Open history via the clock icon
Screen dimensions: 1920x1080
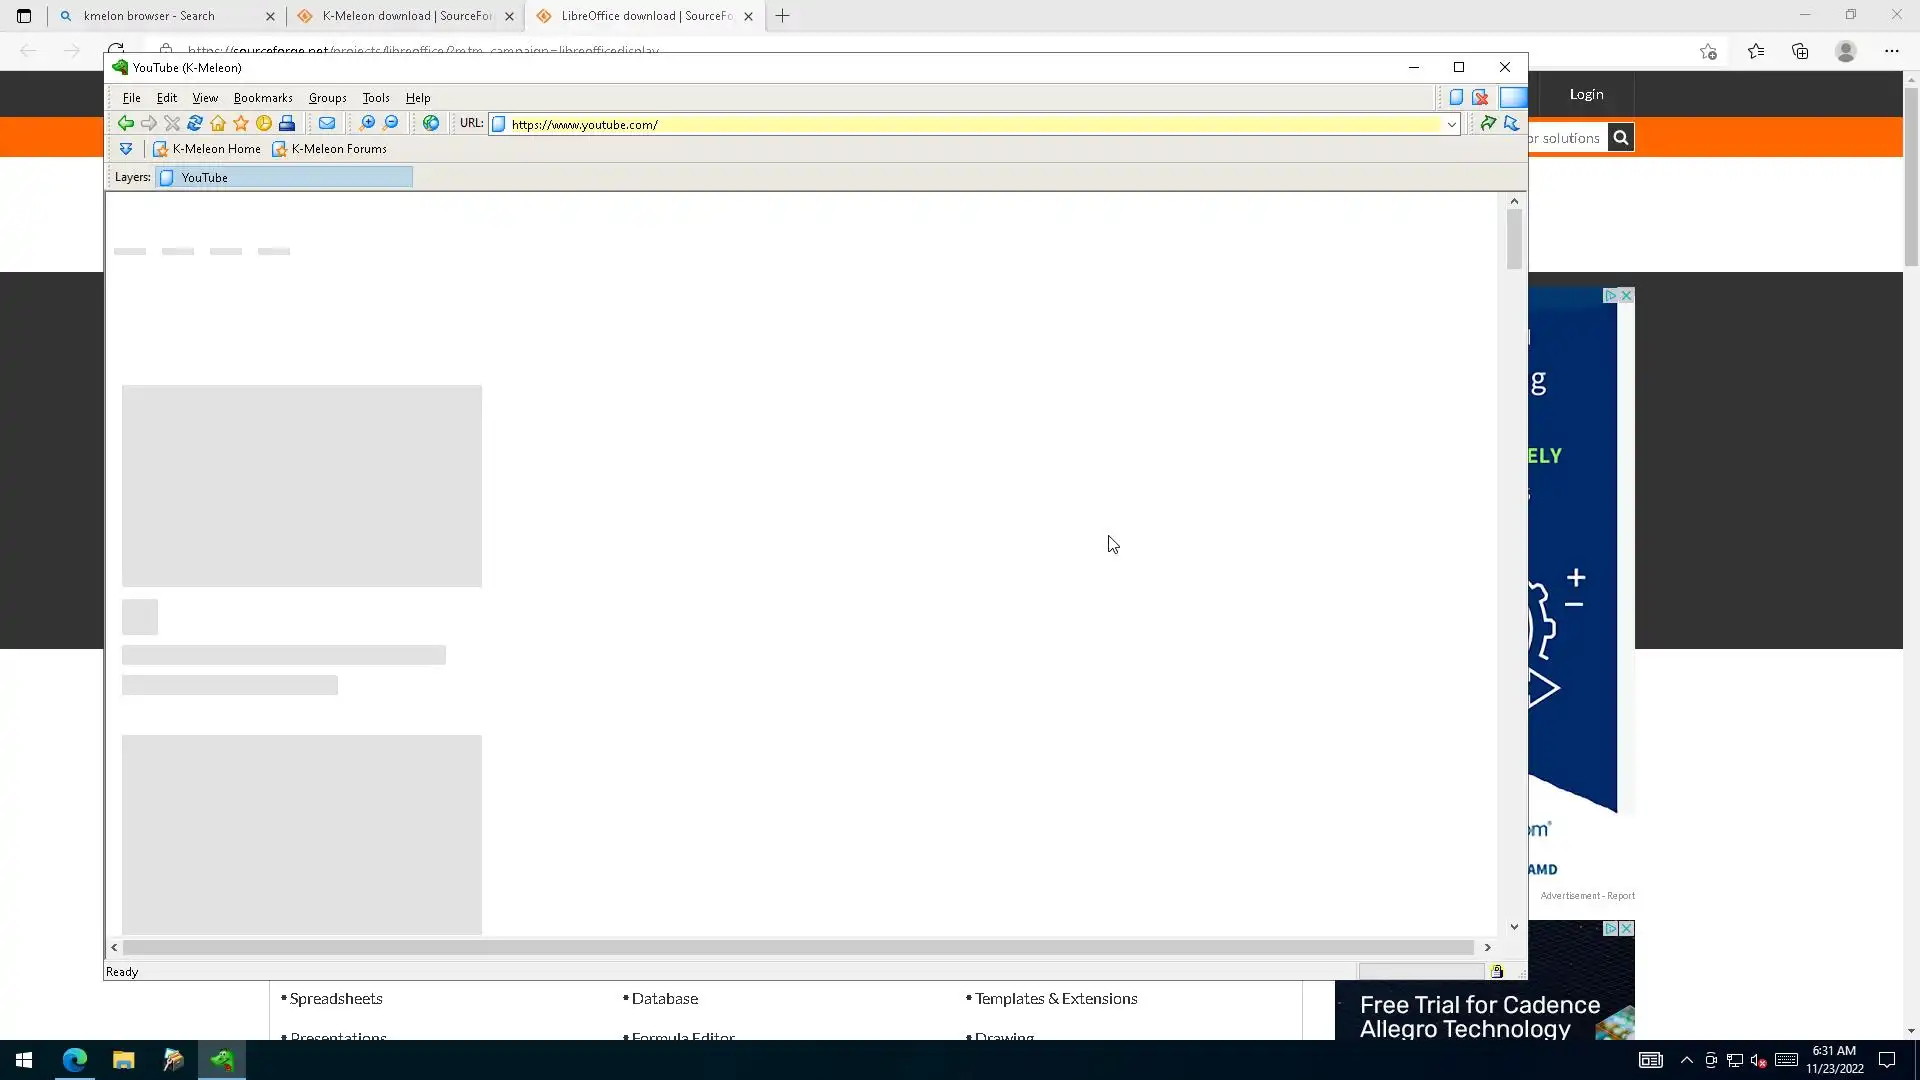coord(264,123)
